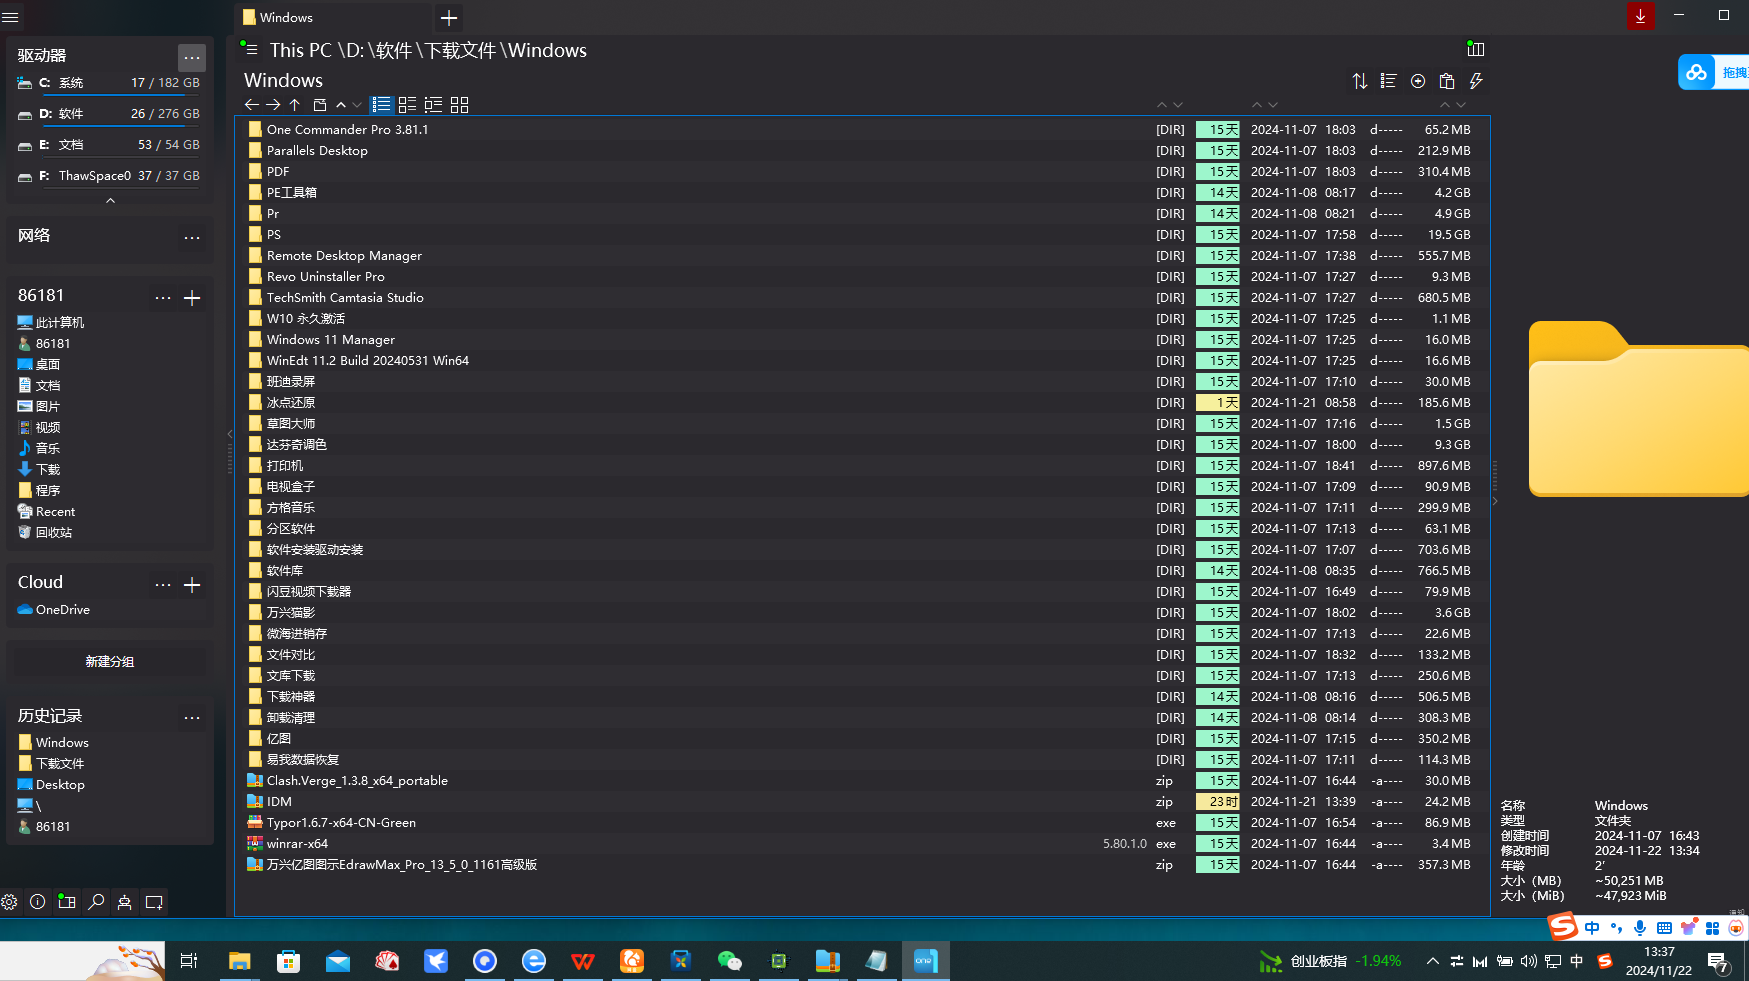Viewport: 1749px width, 981px height.
Task: Open OneDrive in Cloud group
Action: pyautogui.click(x=54, y=610)
